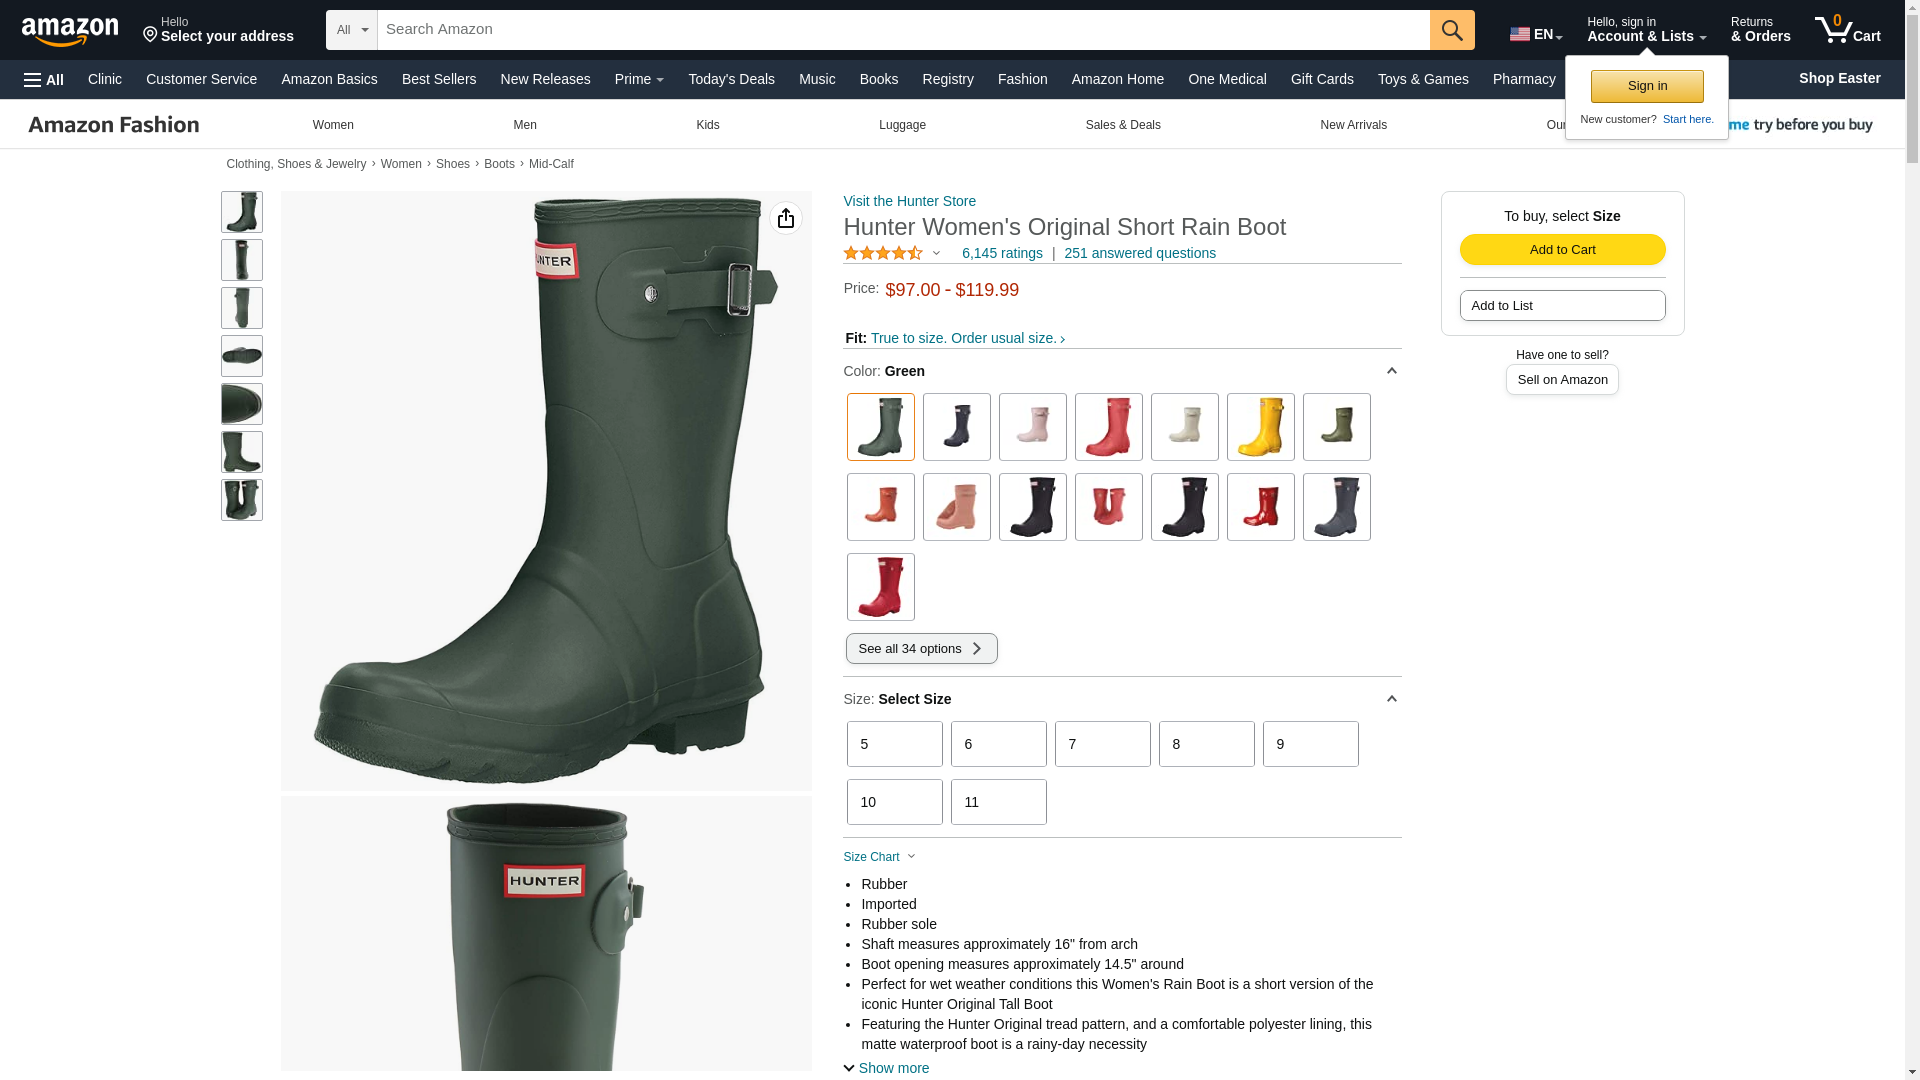The image size is (1920, 1080).
Task: Expand Show more product details
Action: (x=887, y=1068)
